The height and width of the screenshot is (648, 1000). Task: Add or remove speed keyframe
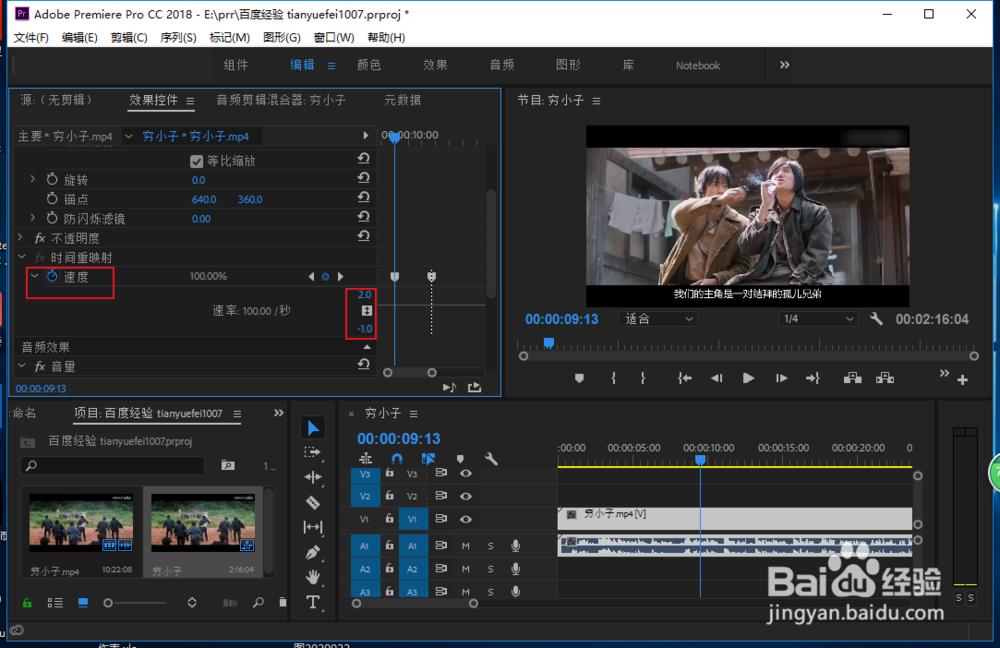click(x=325, y=276)
